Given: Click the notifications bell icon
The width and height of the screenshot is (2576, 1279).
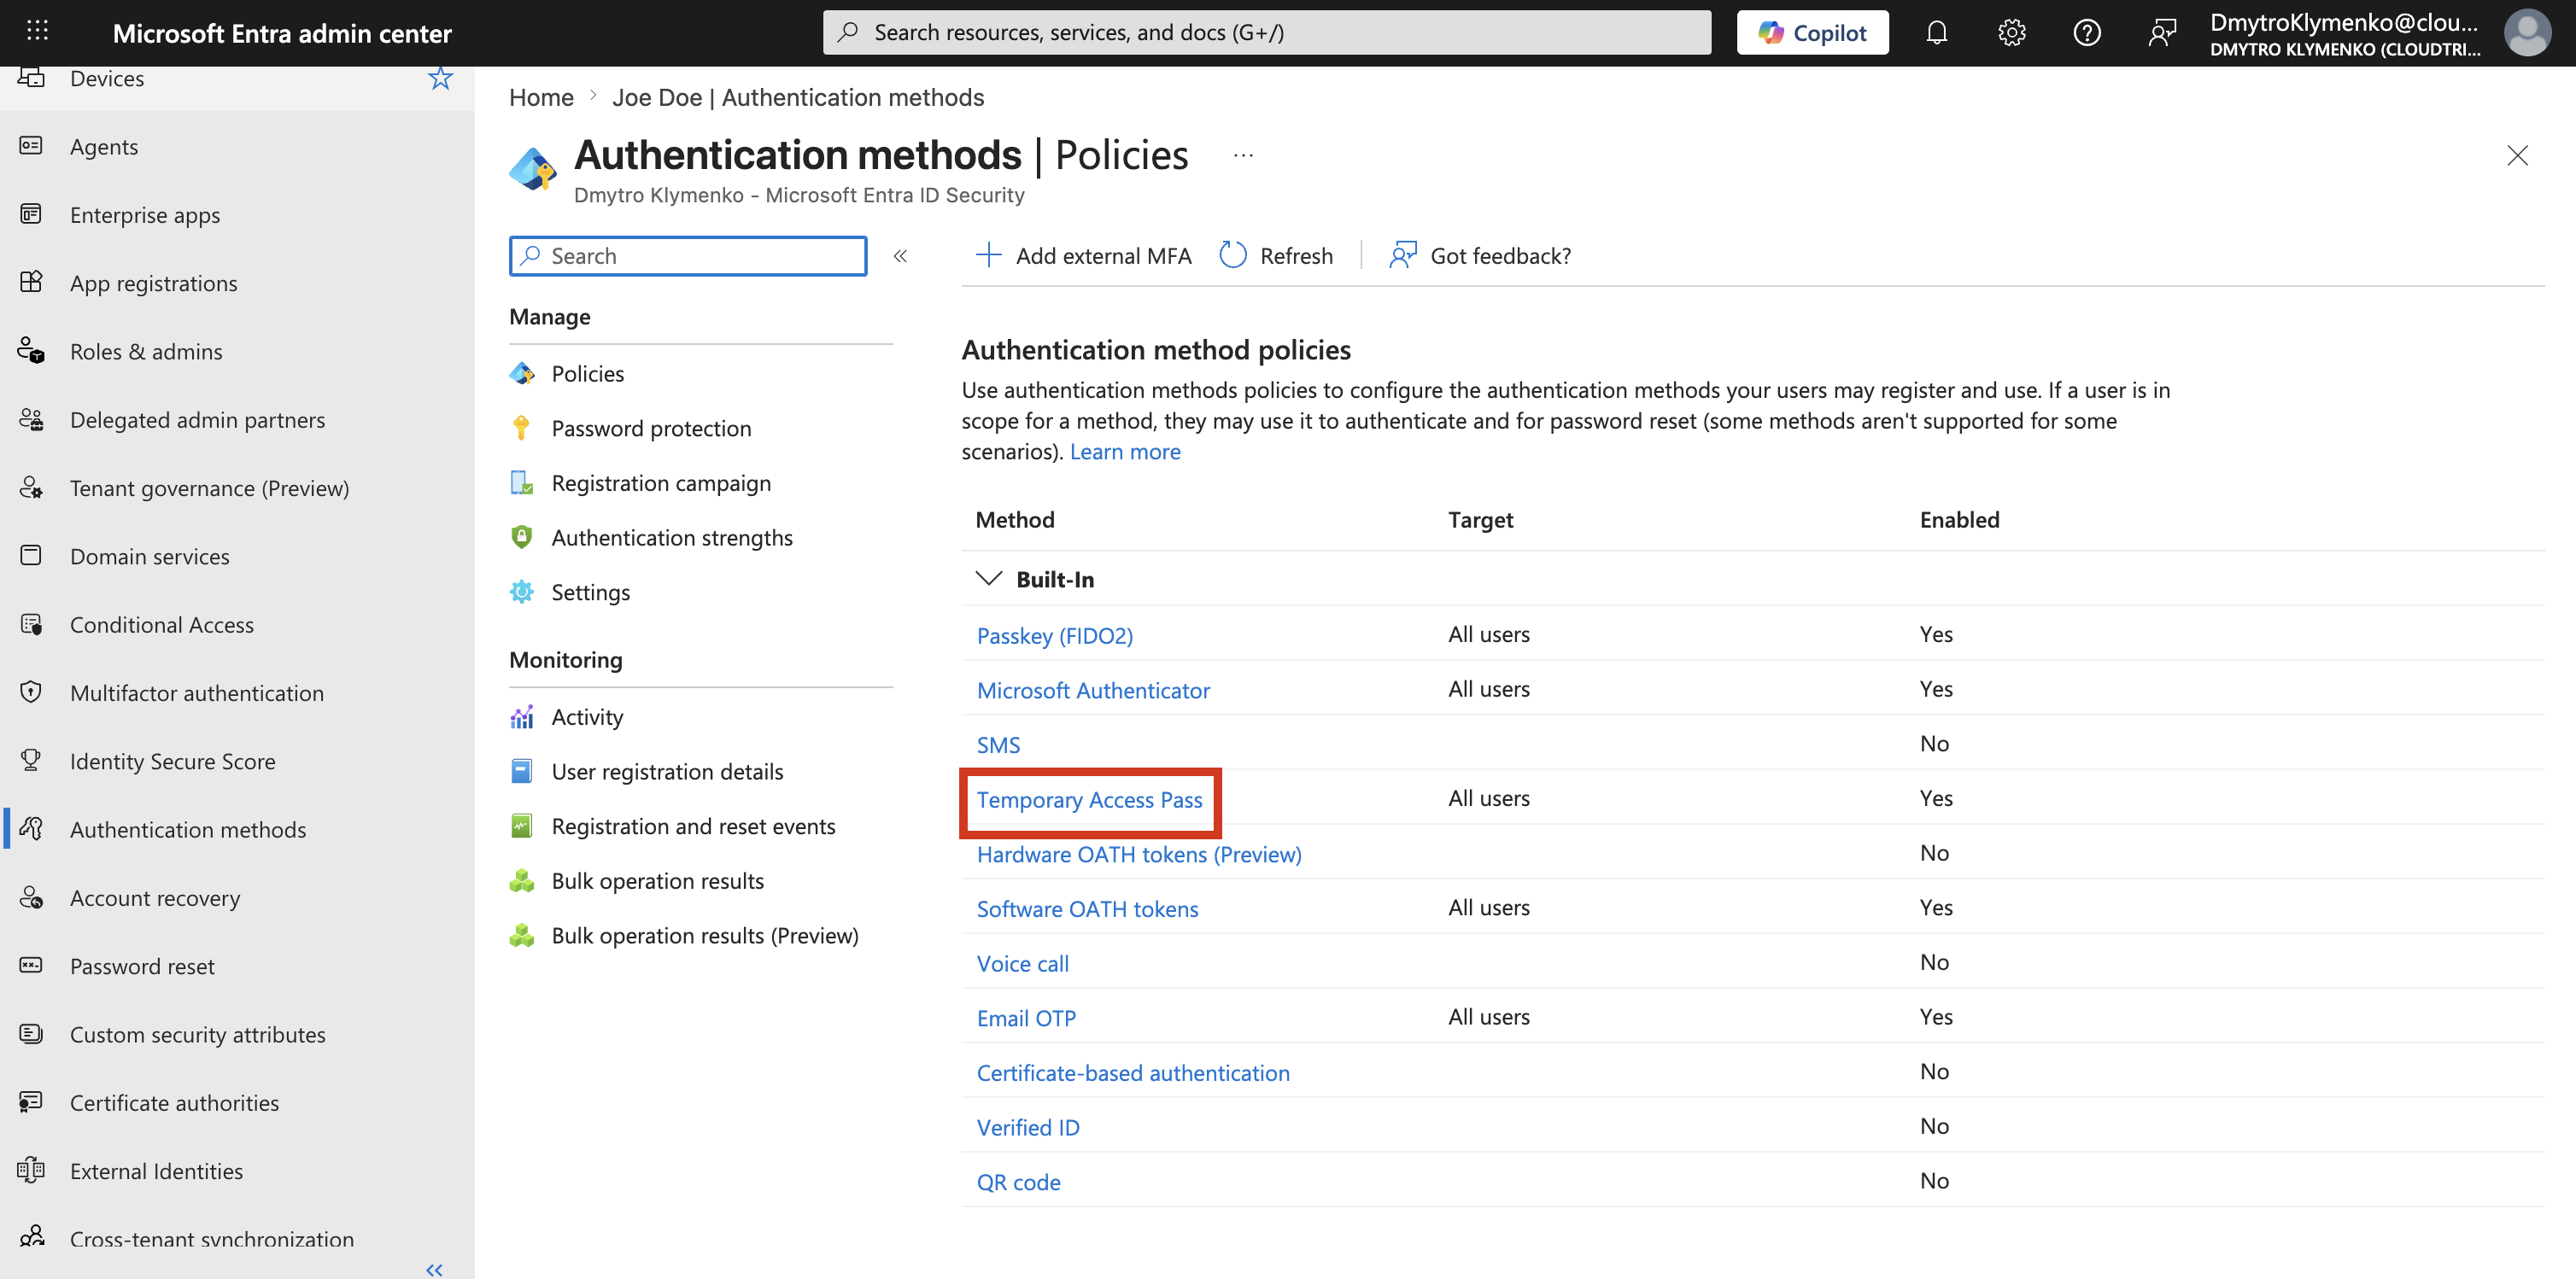Looking at the screenshot, I should tap(1936, 32).
